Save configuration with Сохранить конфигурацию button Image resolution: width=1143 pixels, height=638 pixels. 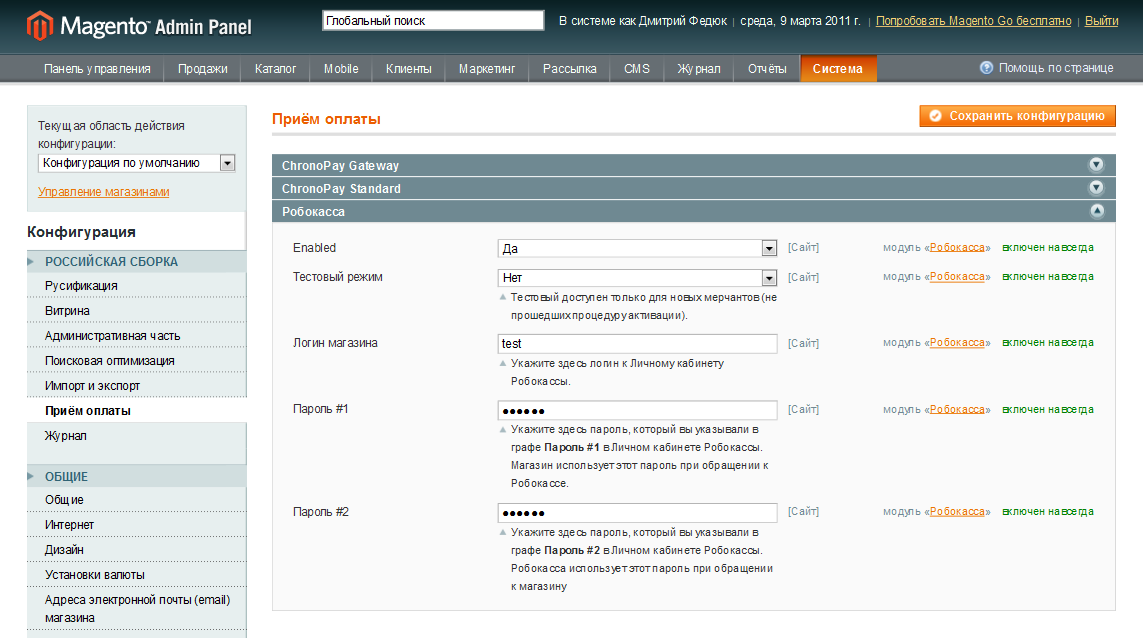click(1017, 116)
